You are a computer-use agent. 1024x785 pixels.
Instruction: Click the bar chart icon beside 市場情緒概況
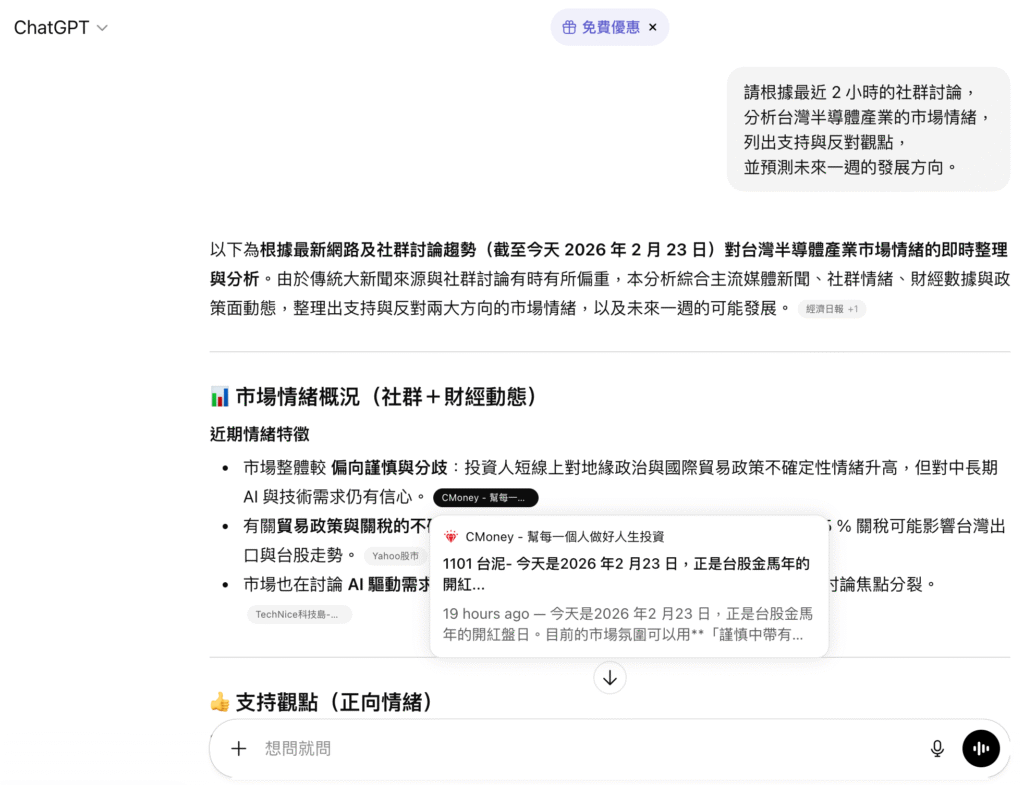tap(221, 396)
